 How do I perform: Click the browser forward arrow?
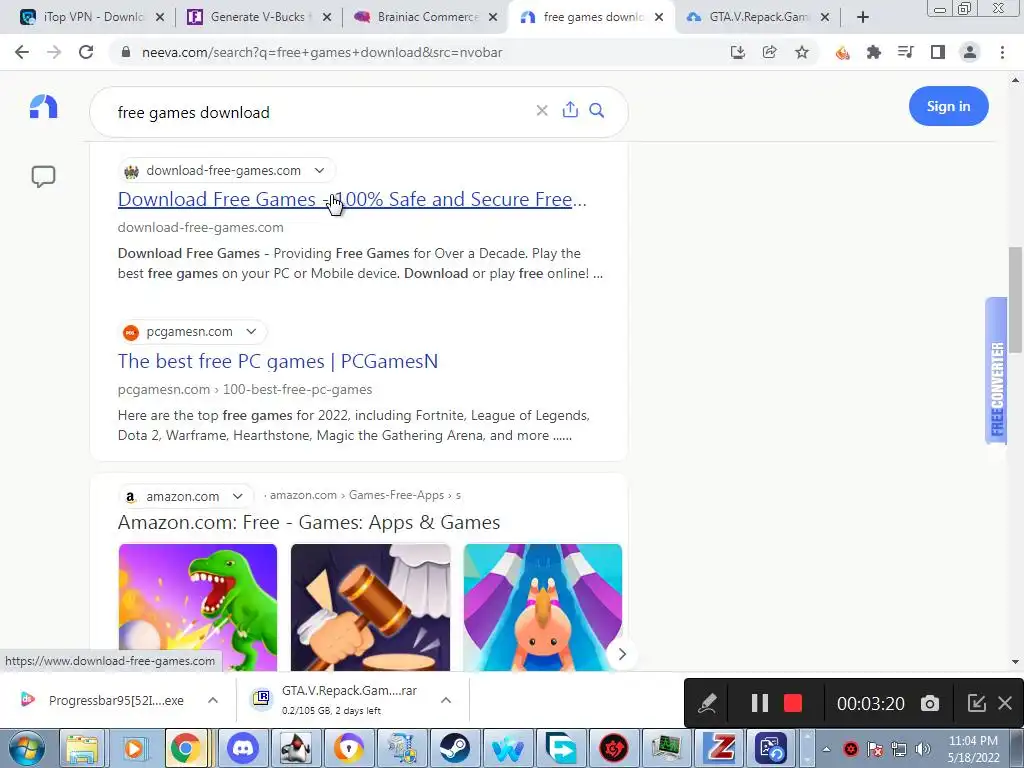(54, 52)
